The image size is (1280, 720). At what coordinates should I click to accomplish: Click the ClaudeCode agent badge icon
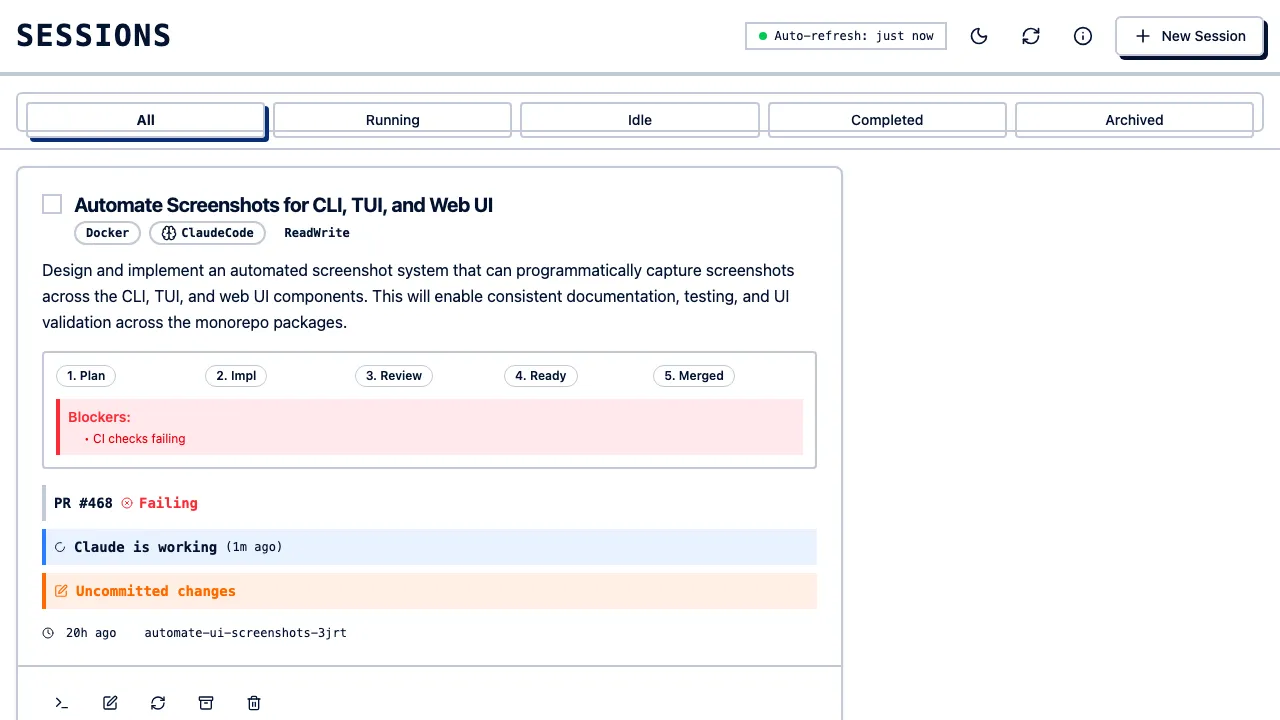point(168,232)
